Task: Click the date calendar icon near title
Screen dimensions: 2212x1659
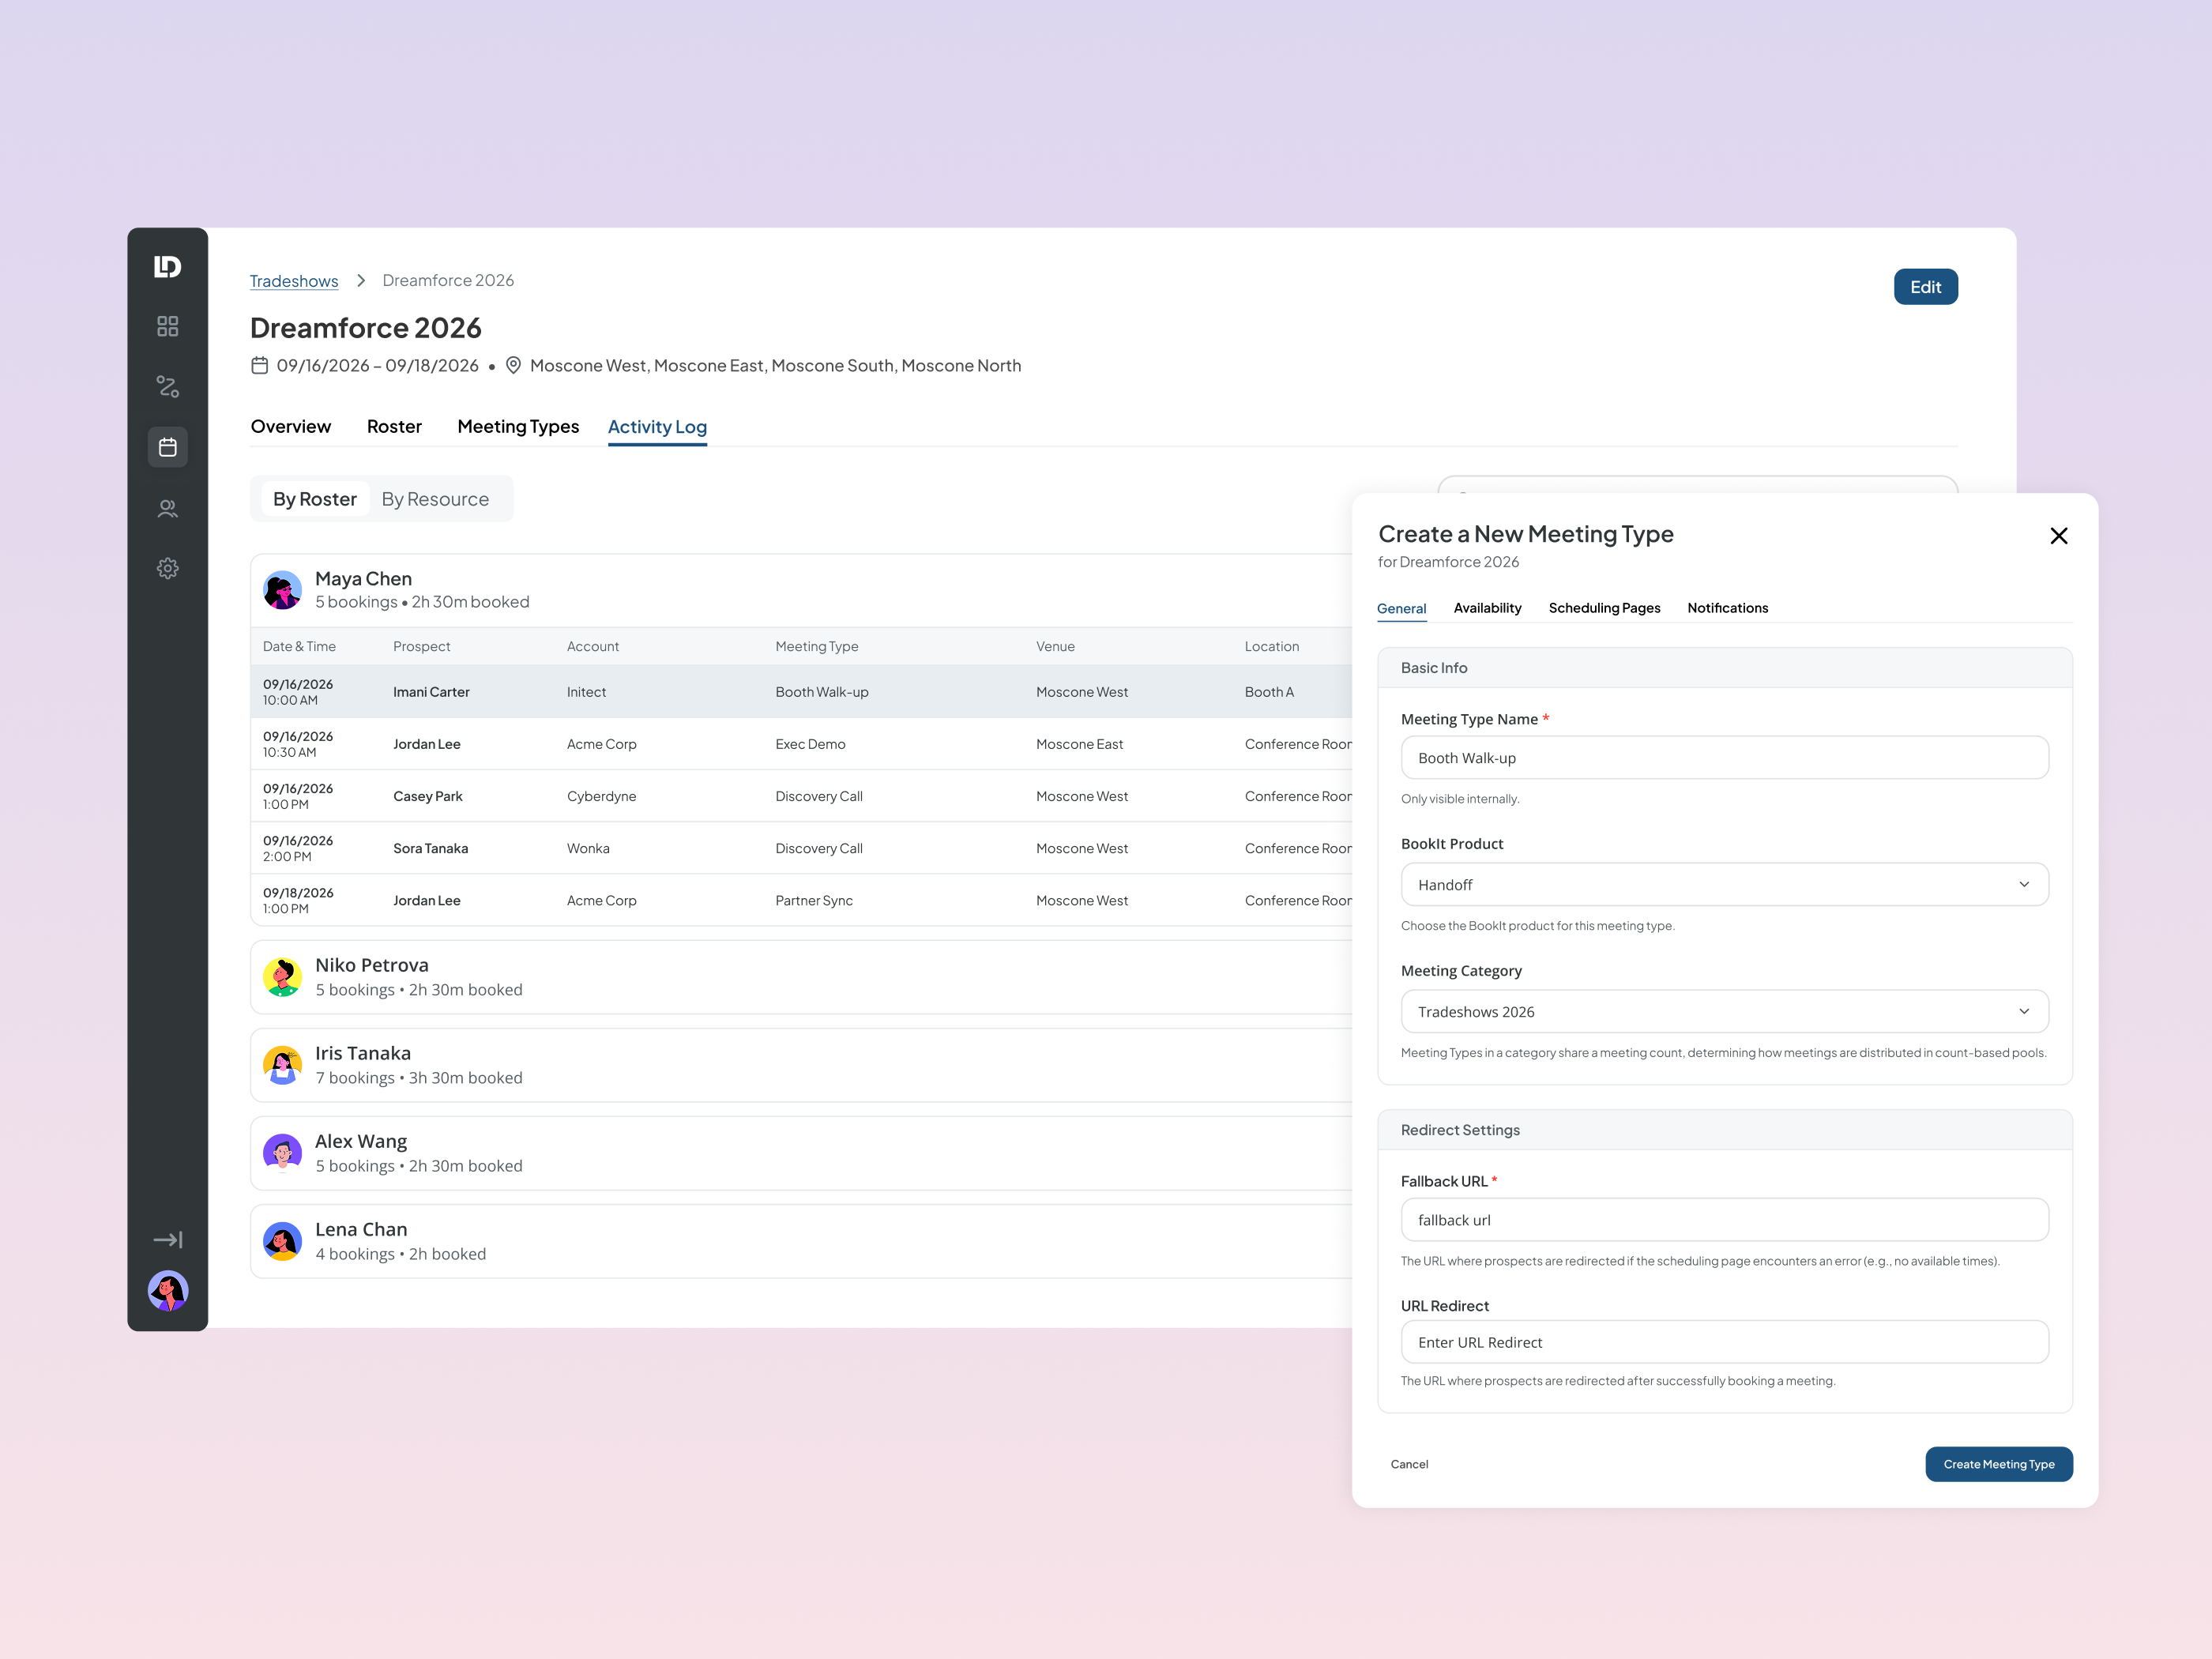Action: [x=259, y=365]
